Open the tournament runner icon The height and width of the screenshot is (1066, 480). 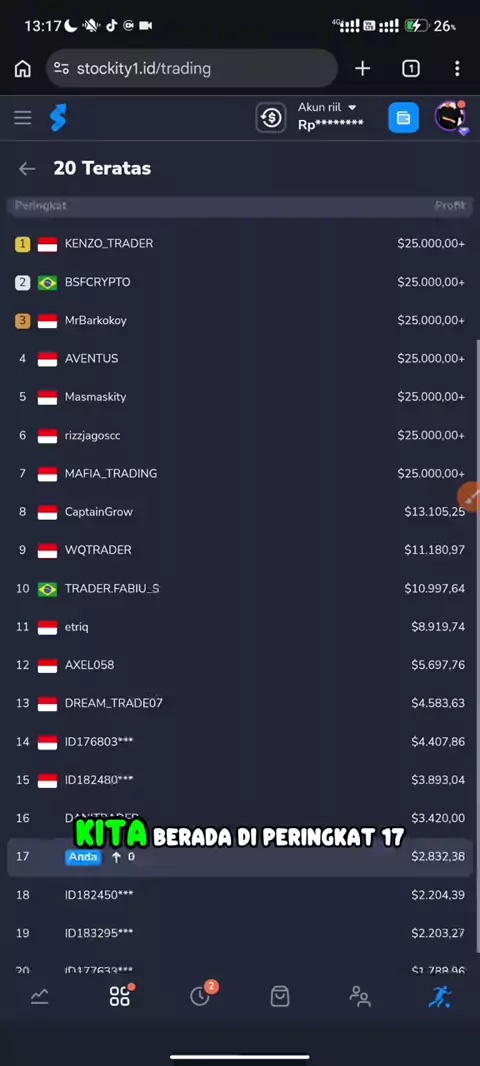[440, 997]
